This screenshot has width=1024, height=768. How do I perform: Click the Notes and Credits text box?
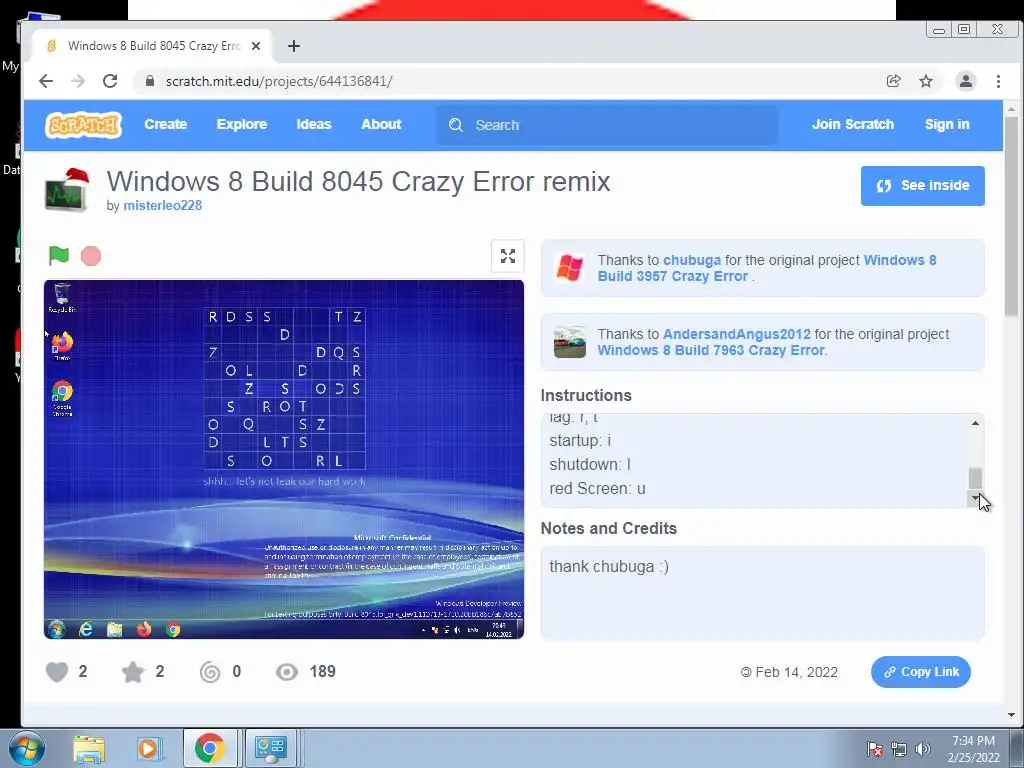click(x=762, y=593)
